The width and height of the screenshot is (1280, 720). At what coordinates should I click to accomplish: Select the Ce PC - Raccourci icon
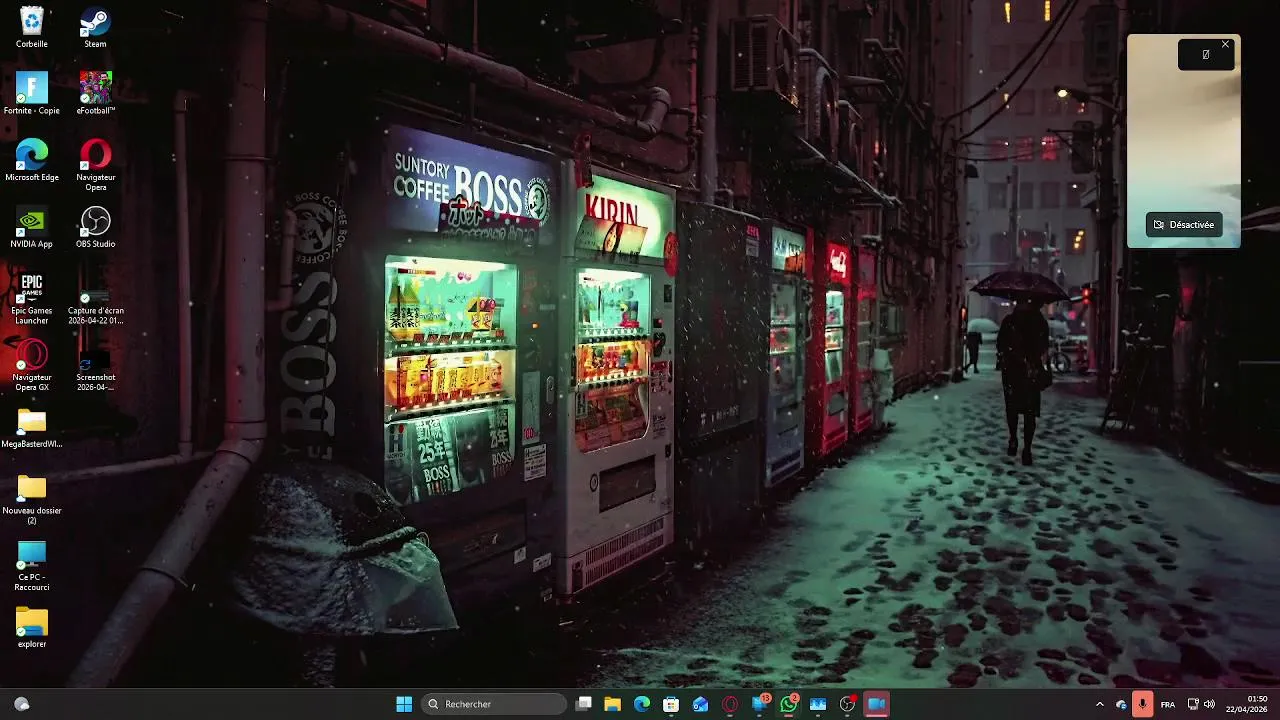point(32,565)
